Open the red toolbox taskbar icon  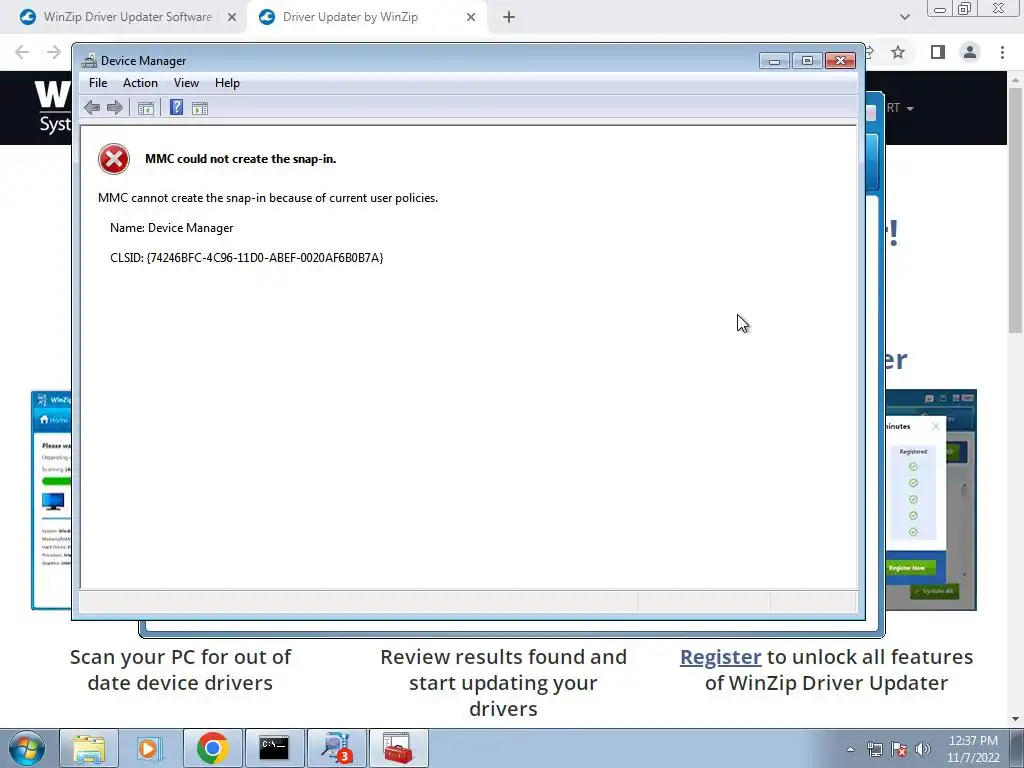click(398, 748)
